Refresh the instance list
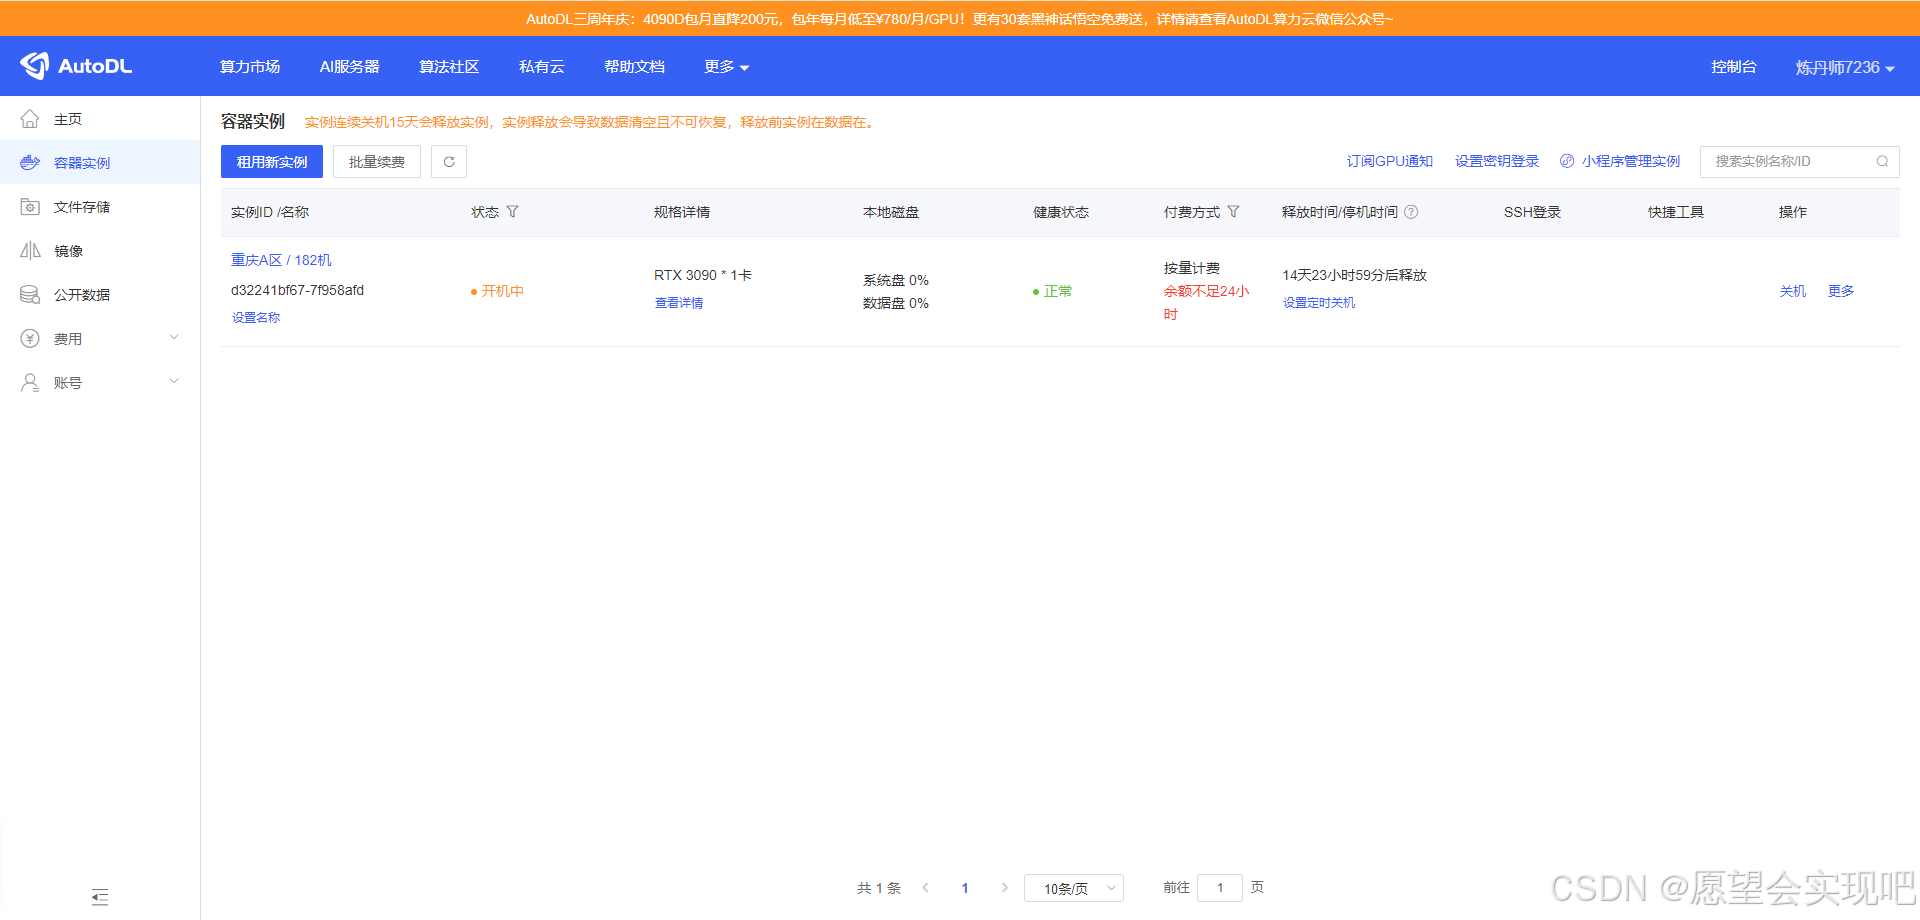 tap(449, 162)
